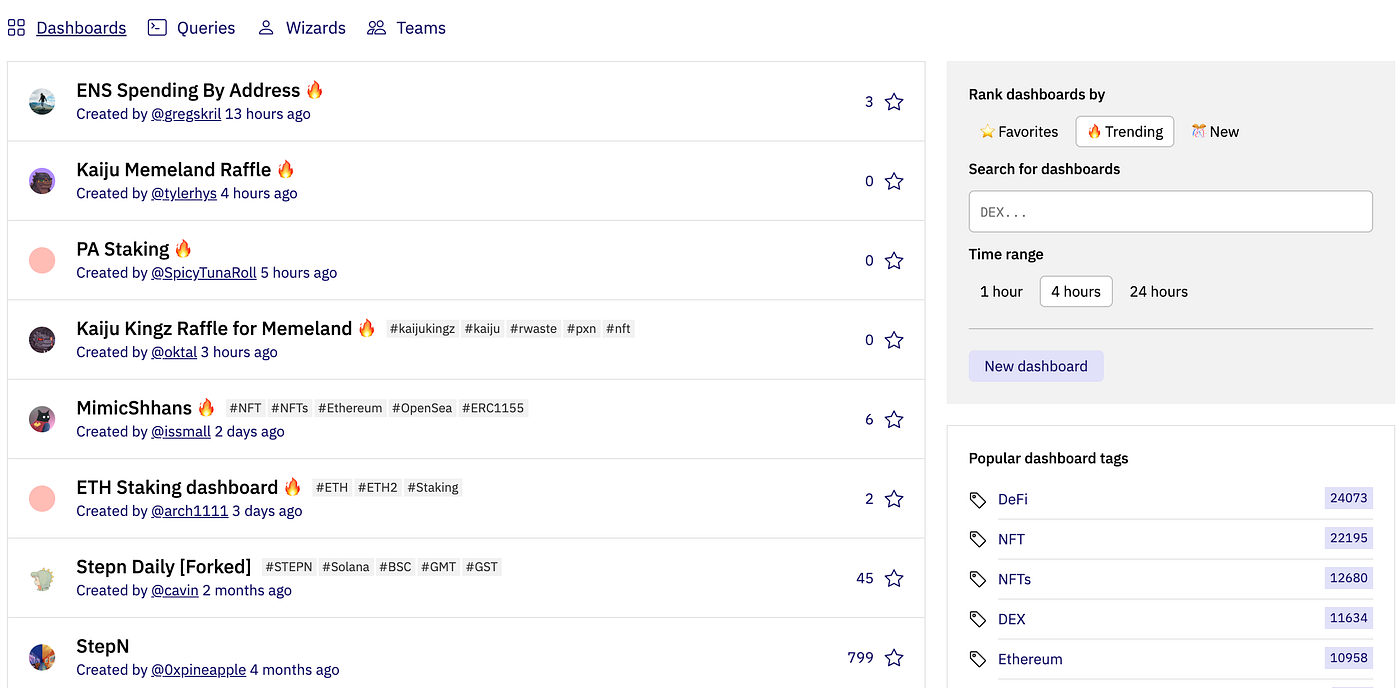Open the StepN dashboard title
The width and height of the screenshot is (1400, 688).
[103, 646]
